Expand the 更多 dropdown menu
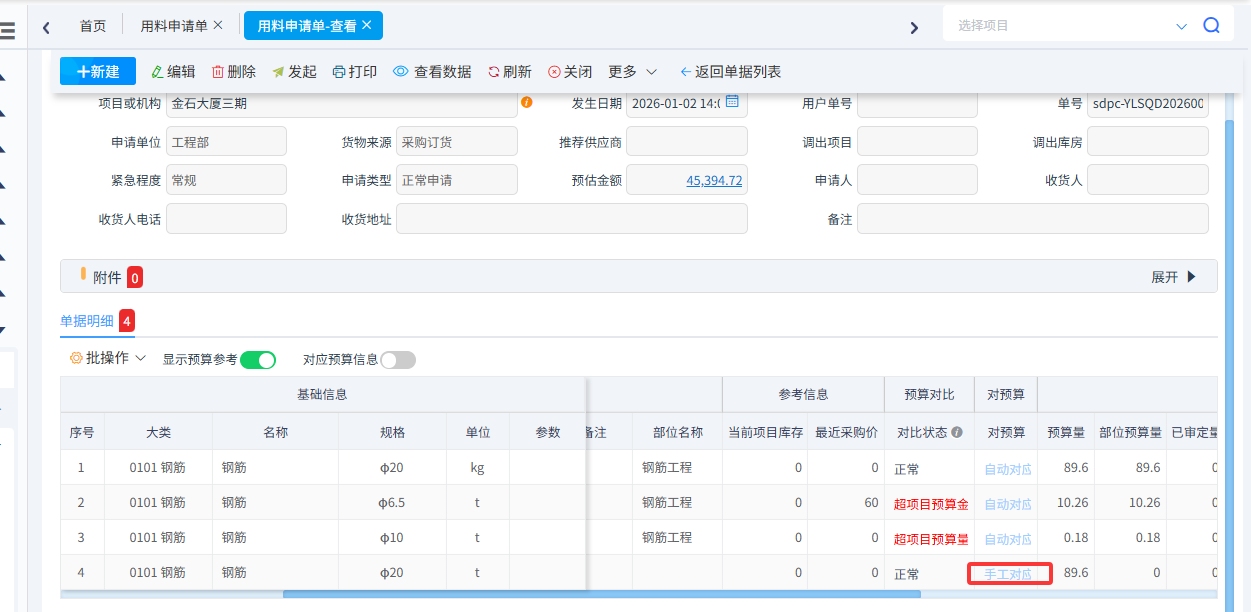1251x612 pixels. point(632,72)
